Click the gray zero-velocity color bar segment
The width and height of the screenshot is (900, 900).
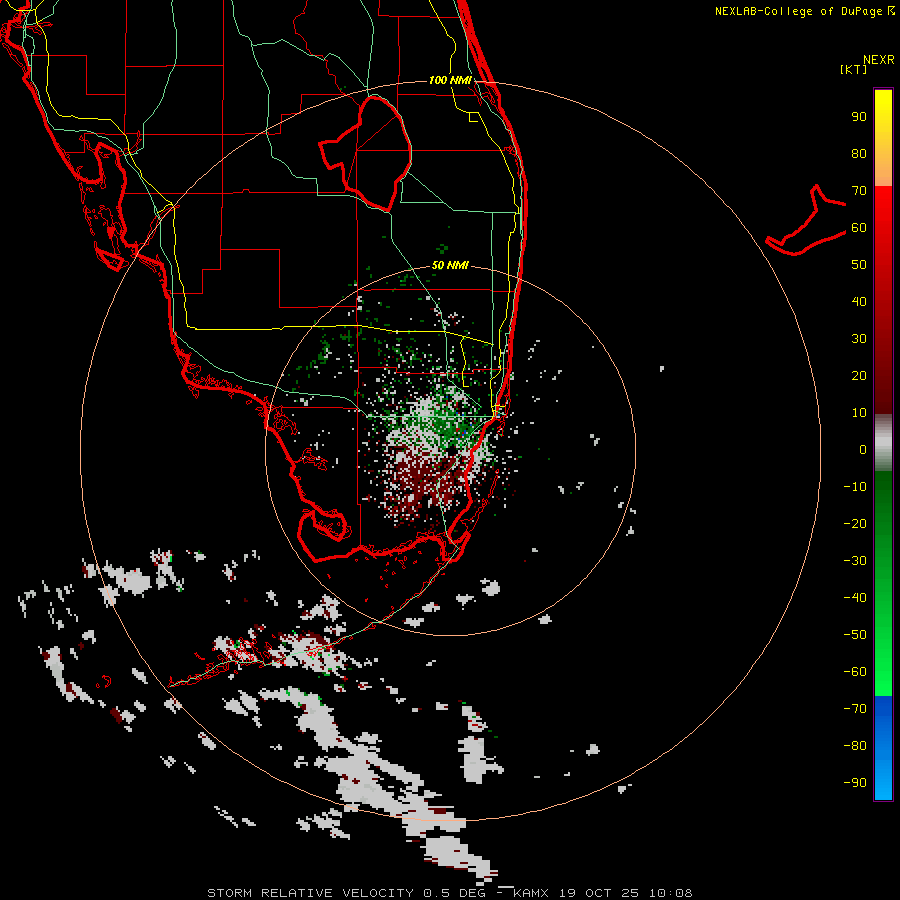(x=883, y=443)
